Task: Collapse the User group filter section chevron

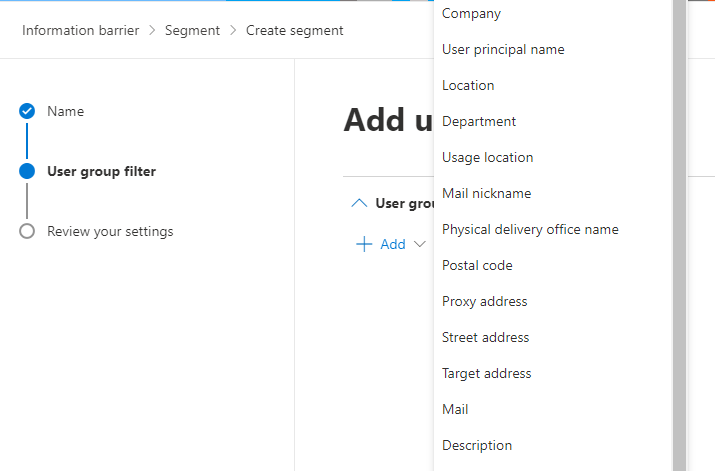Action: point(359,203)
